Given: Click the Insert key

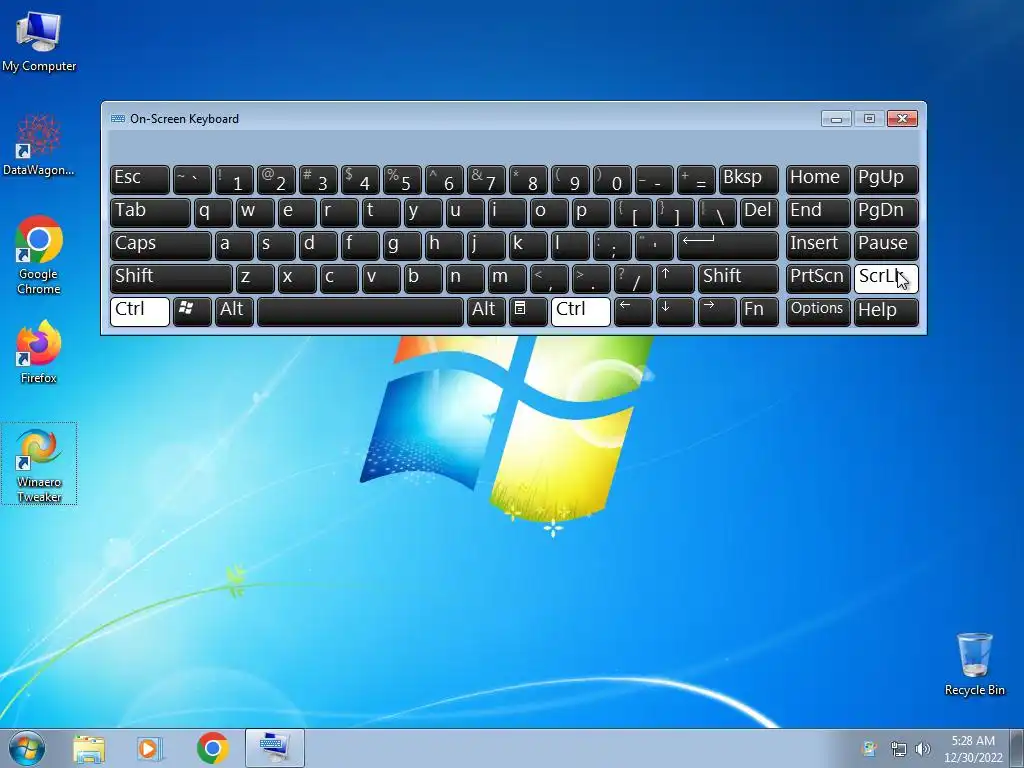Looking at the screenshot, I should (x=818, y=245).
